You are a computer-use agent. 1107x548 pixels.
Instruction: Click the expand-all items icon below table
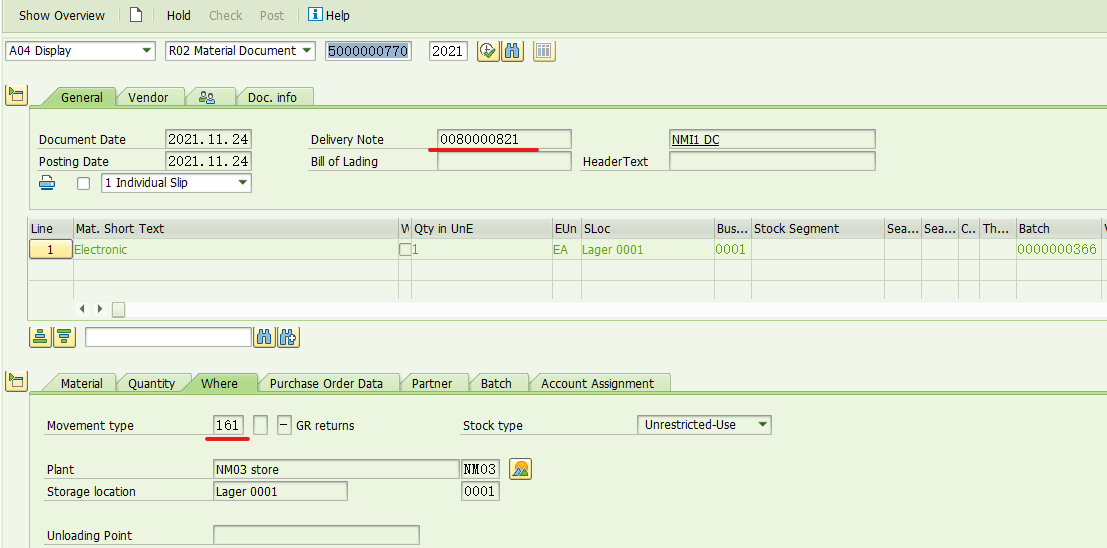40,337
